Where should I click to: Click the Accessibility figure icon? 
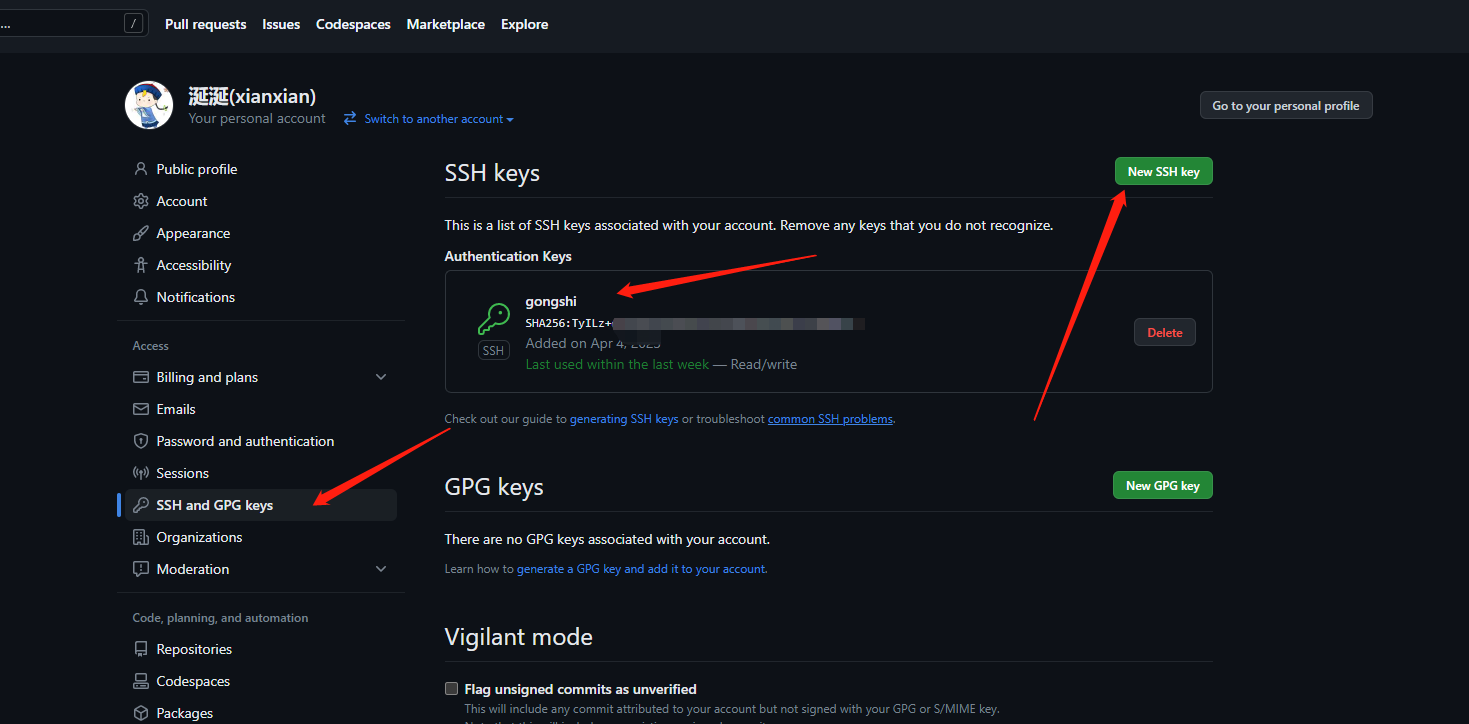click(141, 265)
